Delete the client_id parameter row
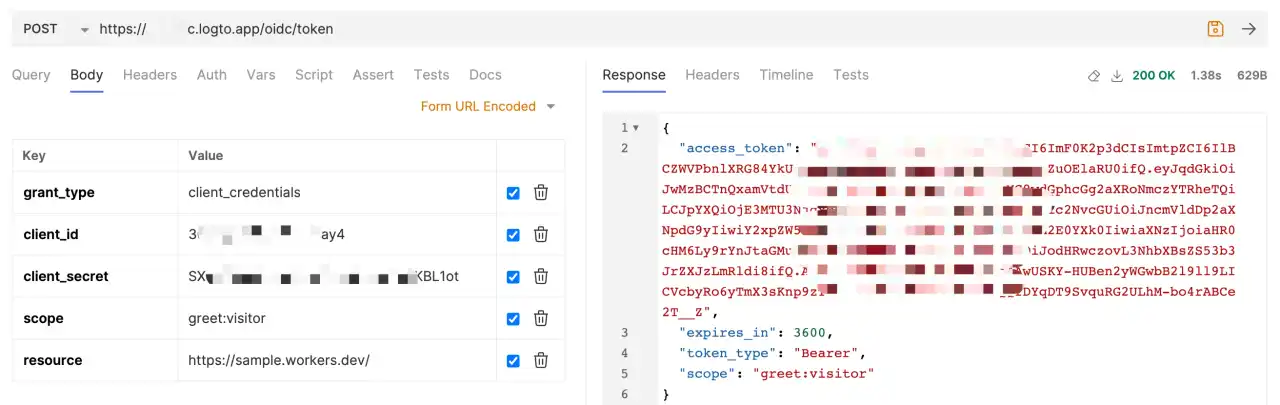The height and width of the screenshot is (405, 1280). click(540, 234)
